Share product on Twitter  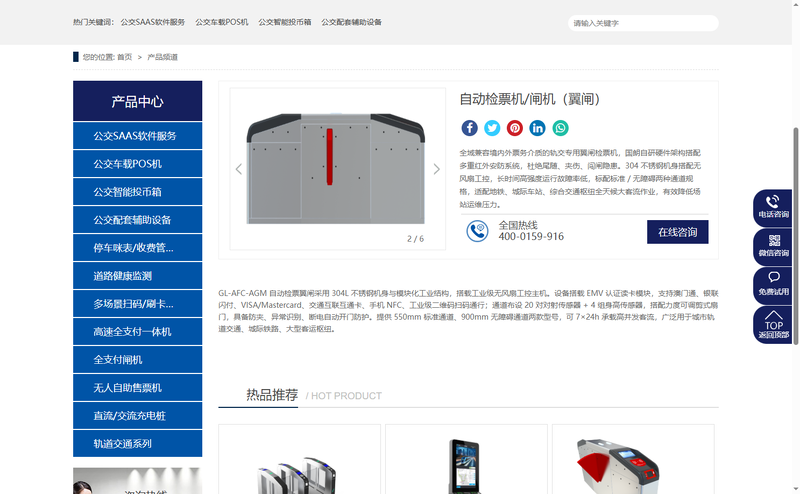[492, 128]
